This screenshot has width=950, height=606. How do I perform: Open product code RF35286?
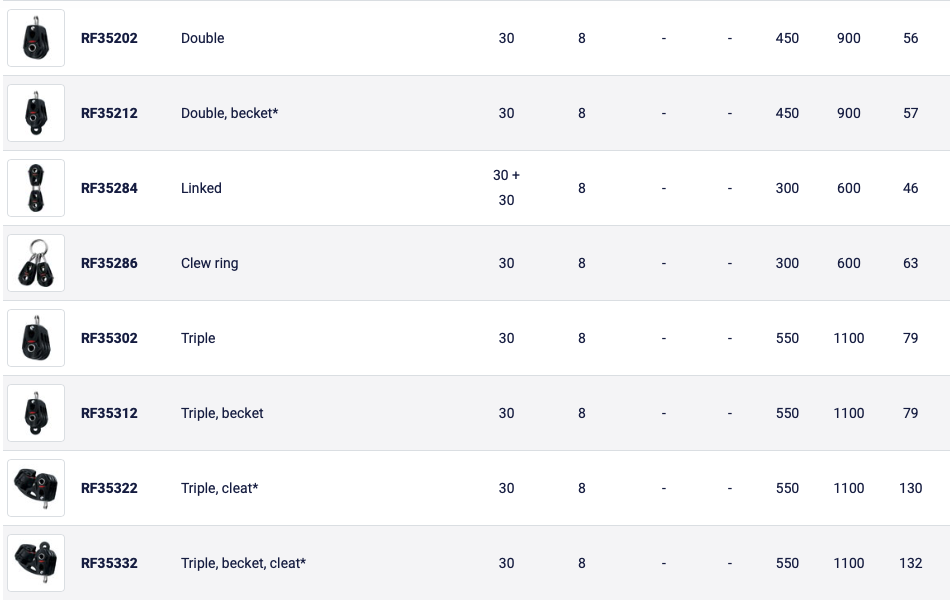(109, 264)
